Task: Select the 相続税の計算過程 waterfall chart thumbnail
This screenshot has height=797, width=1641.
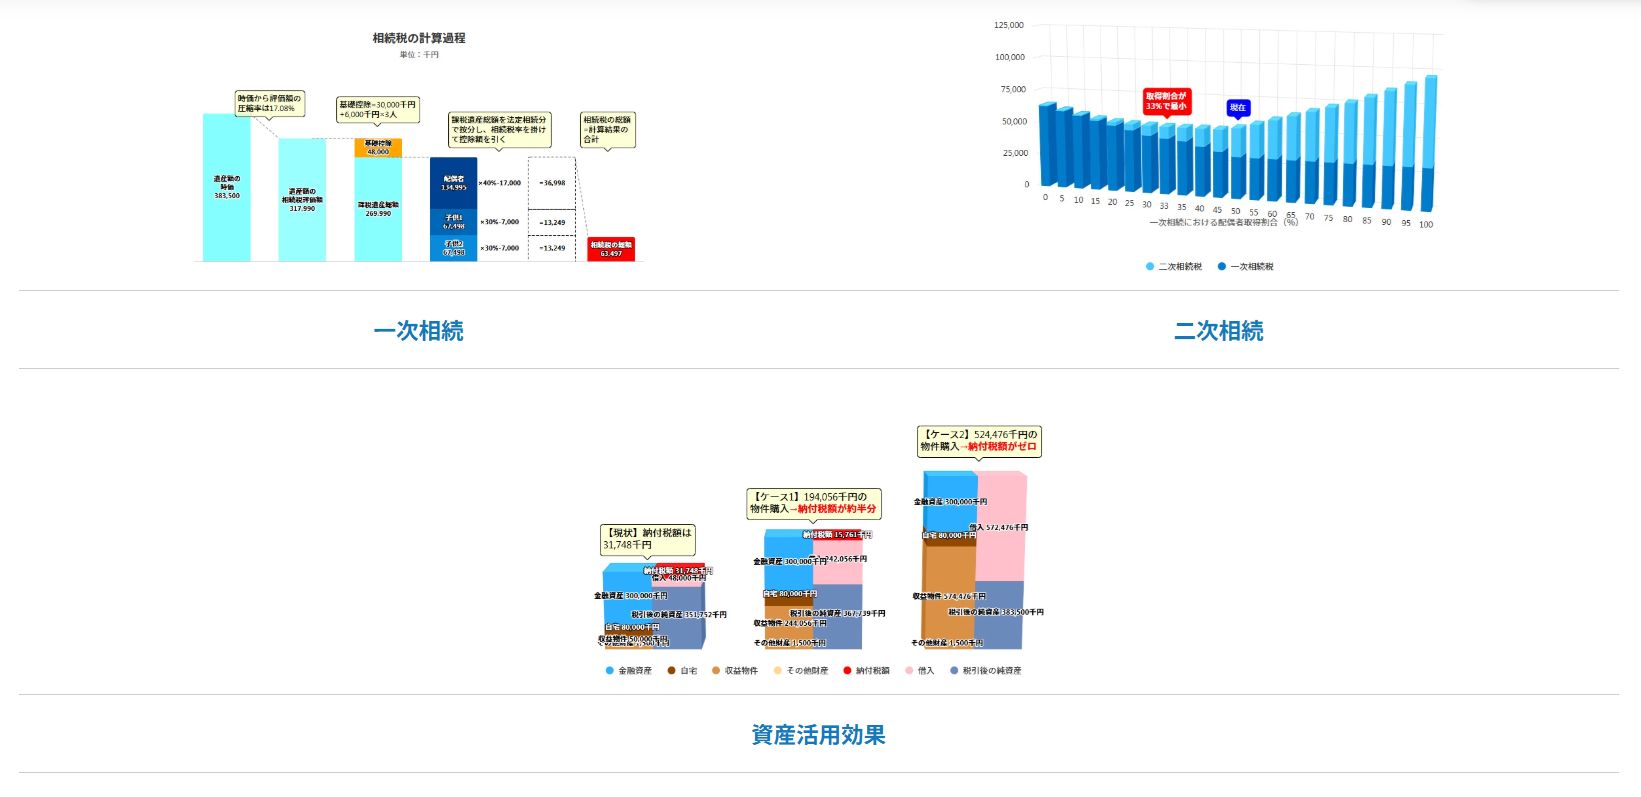Action: coord(418,150)
